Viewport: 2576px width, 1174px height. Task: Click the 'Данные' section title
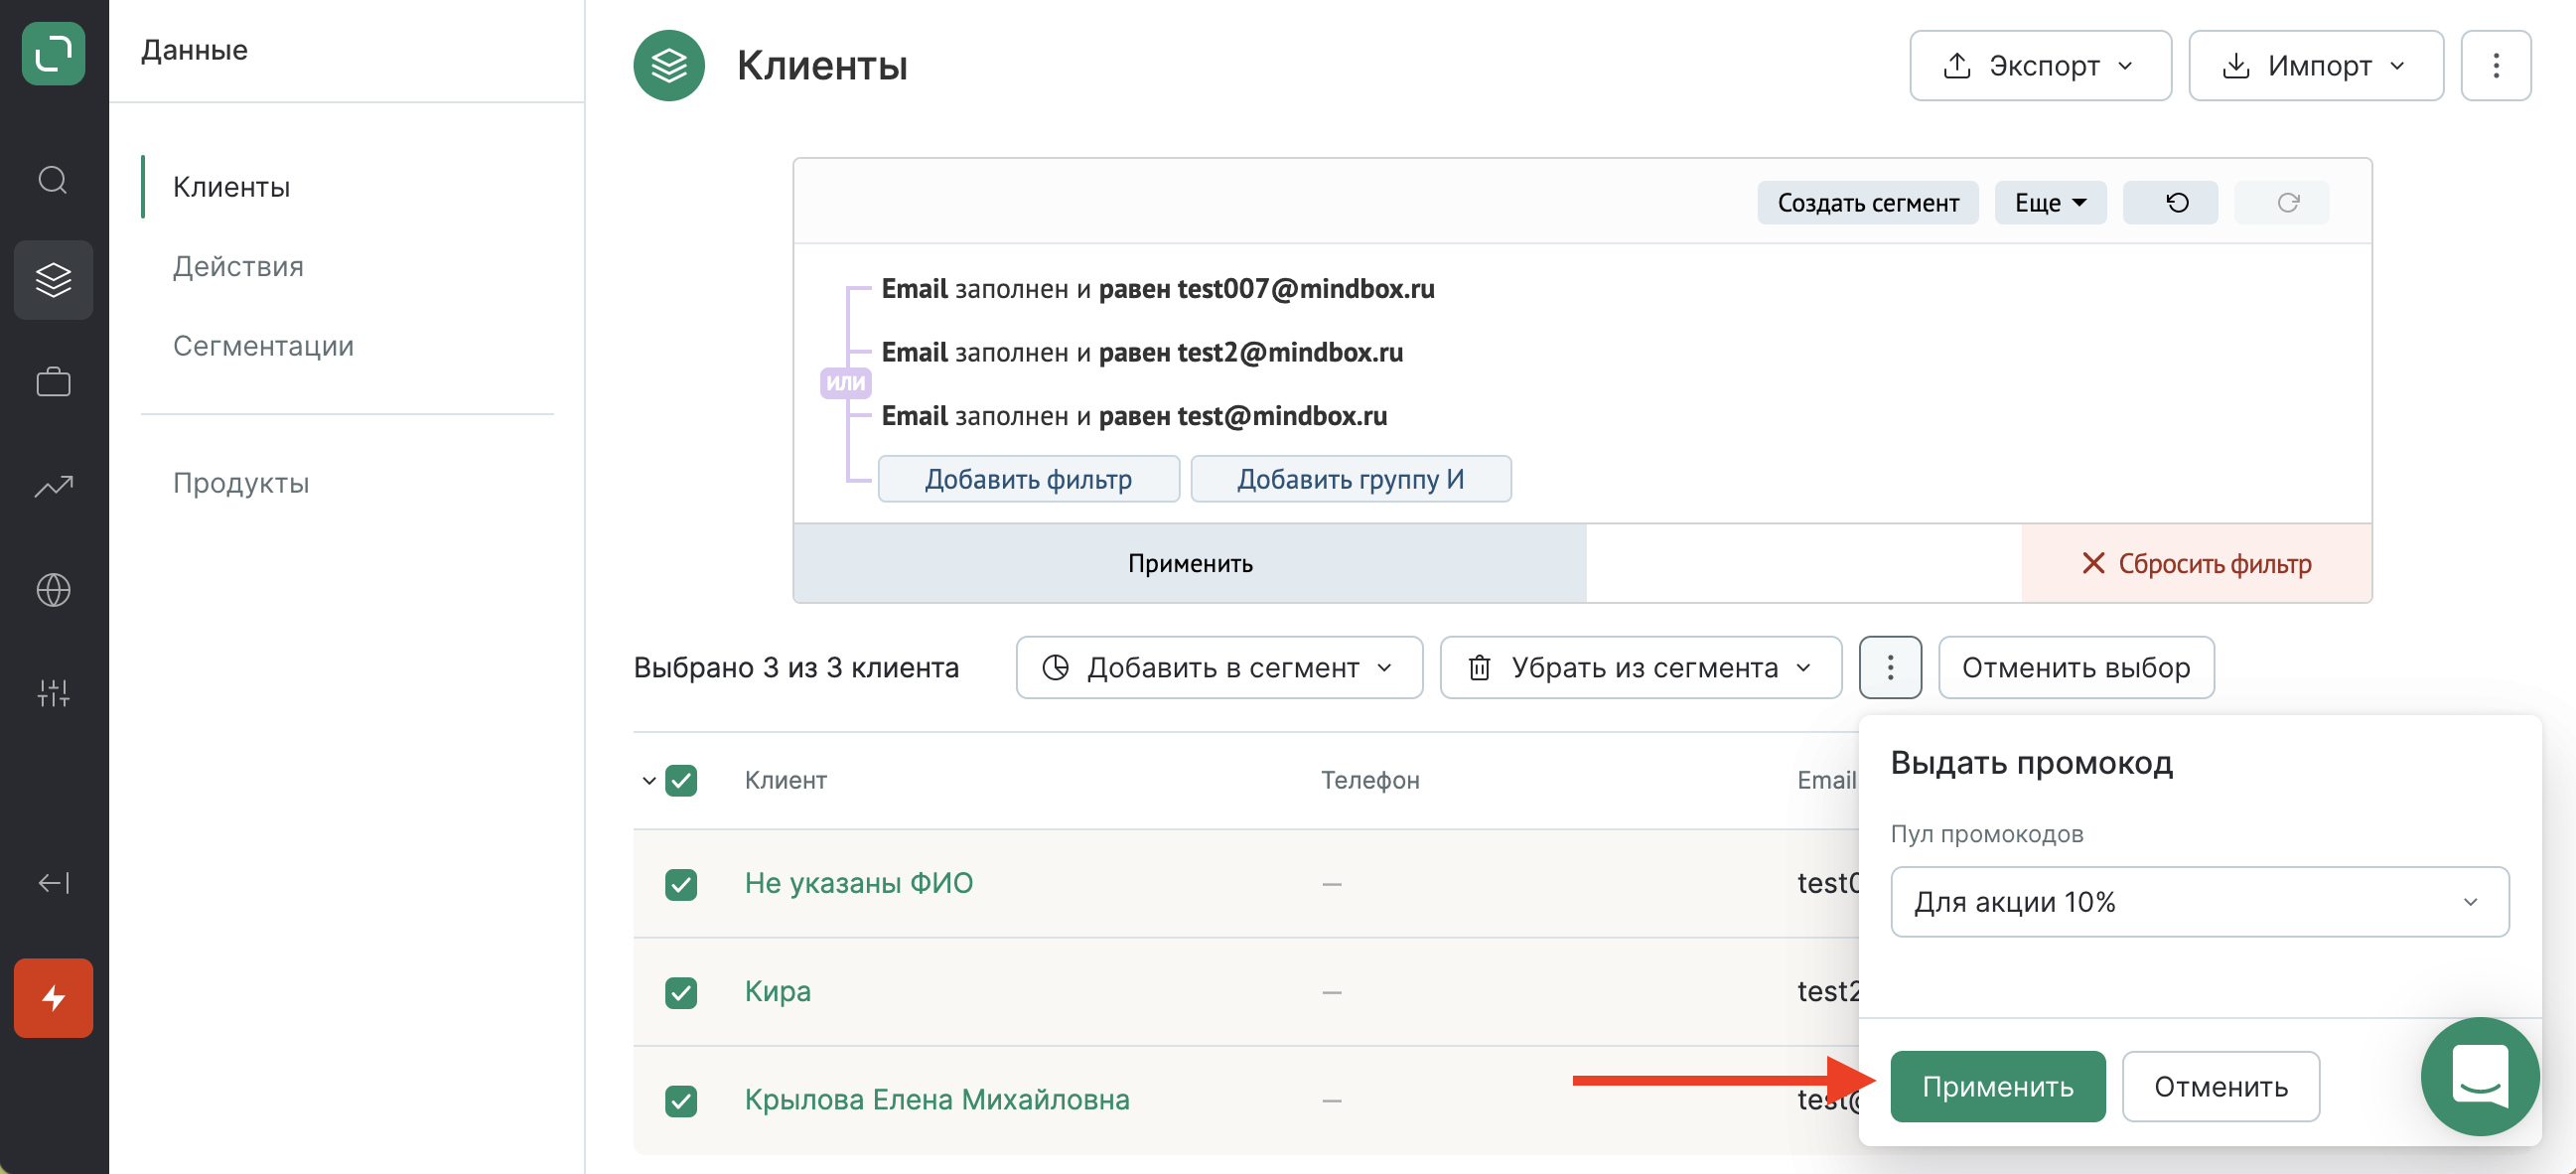pos(194,50)
